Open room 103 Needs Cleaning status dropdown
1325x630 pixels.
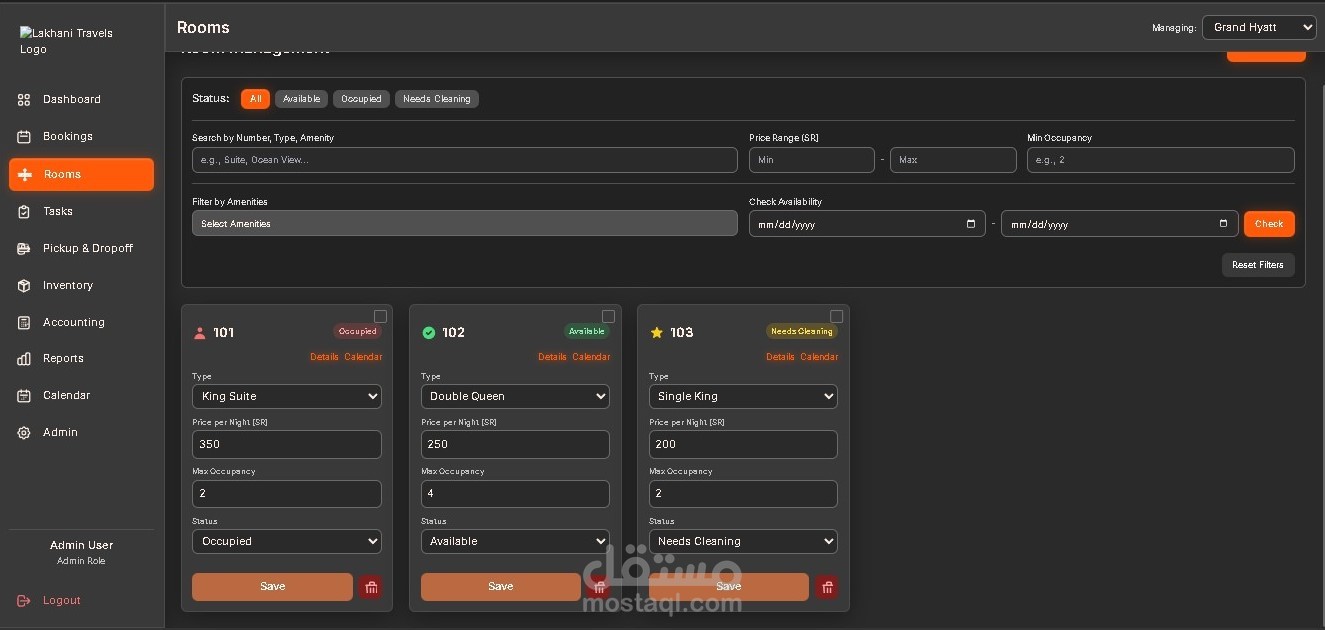pos(743,541)
